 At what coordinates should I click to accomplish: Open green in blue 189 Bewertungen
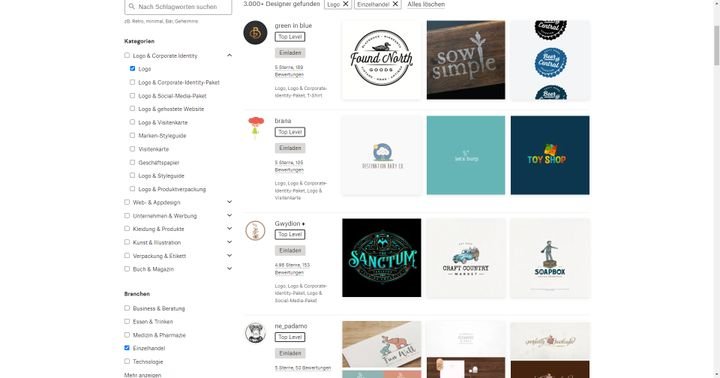pos(289,71)
